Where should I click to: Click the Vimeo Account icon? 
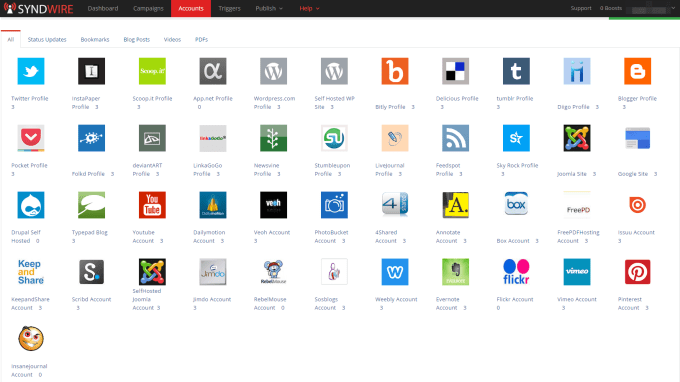(577, 272)
